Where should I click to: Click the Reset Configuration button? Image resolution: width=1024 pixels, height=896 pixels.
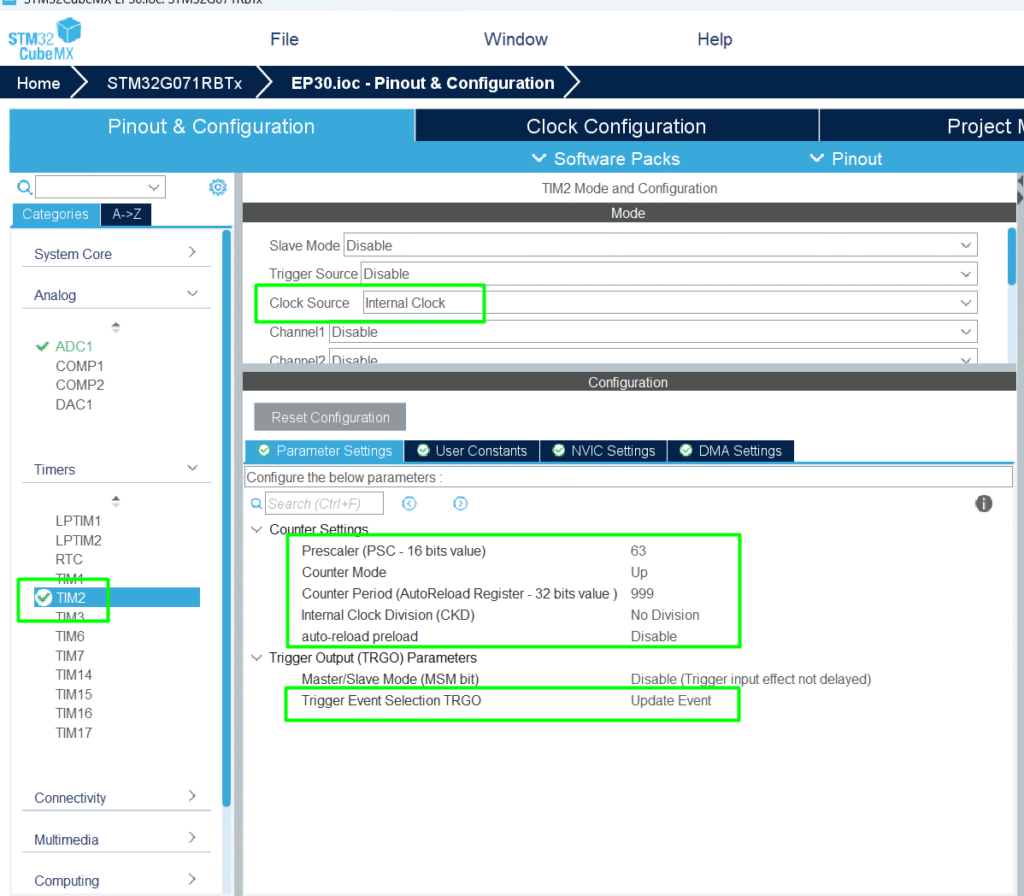330,417
